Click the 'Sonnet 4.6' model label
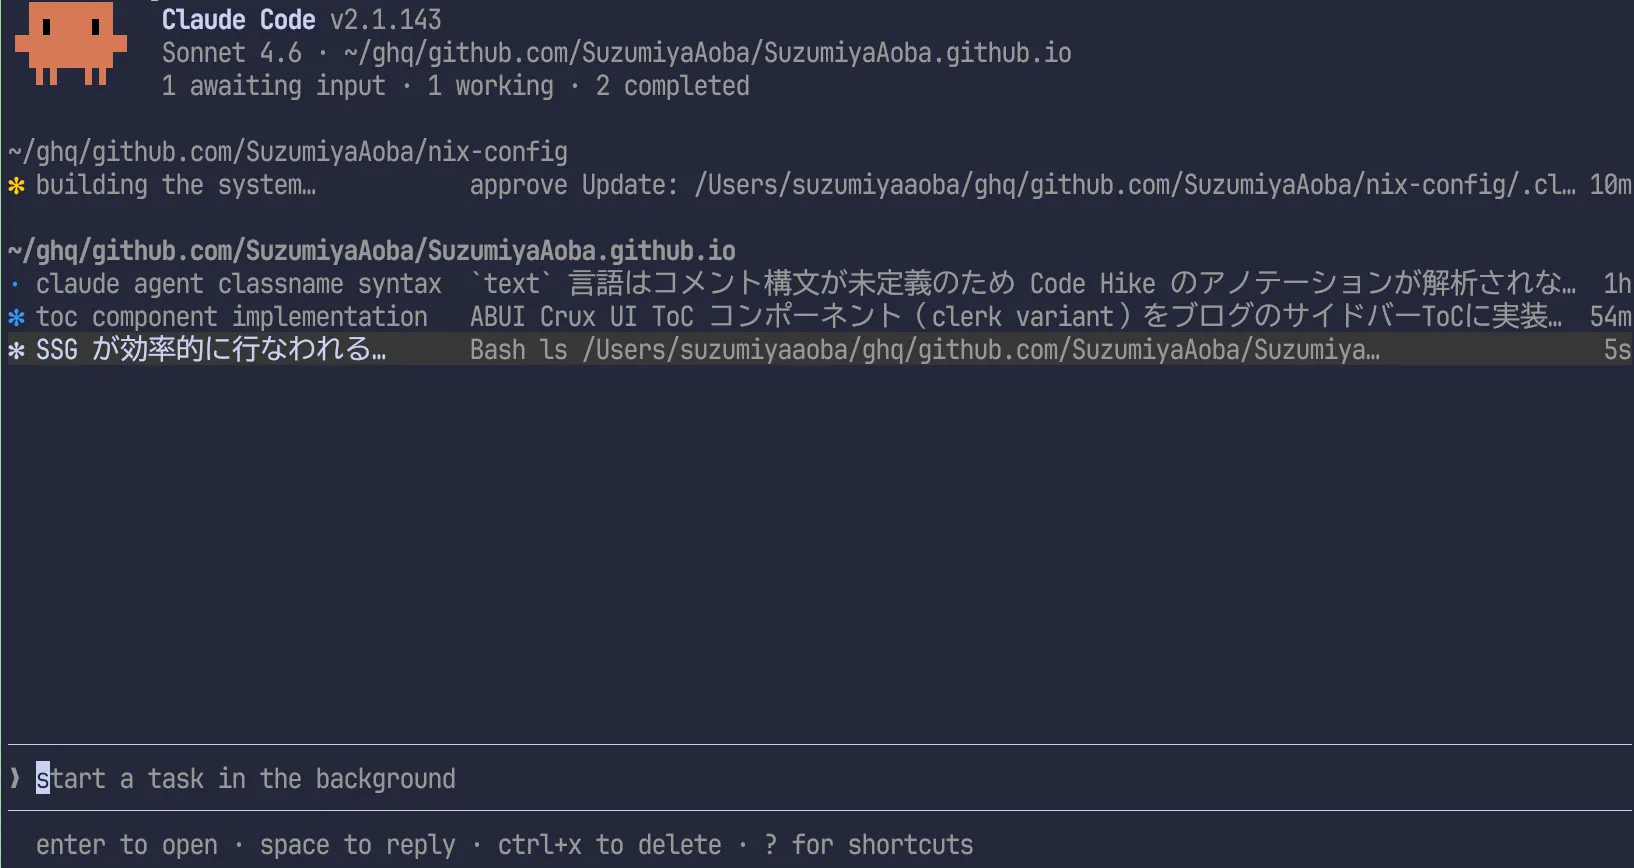The image size is (1634, 868). 232,53
